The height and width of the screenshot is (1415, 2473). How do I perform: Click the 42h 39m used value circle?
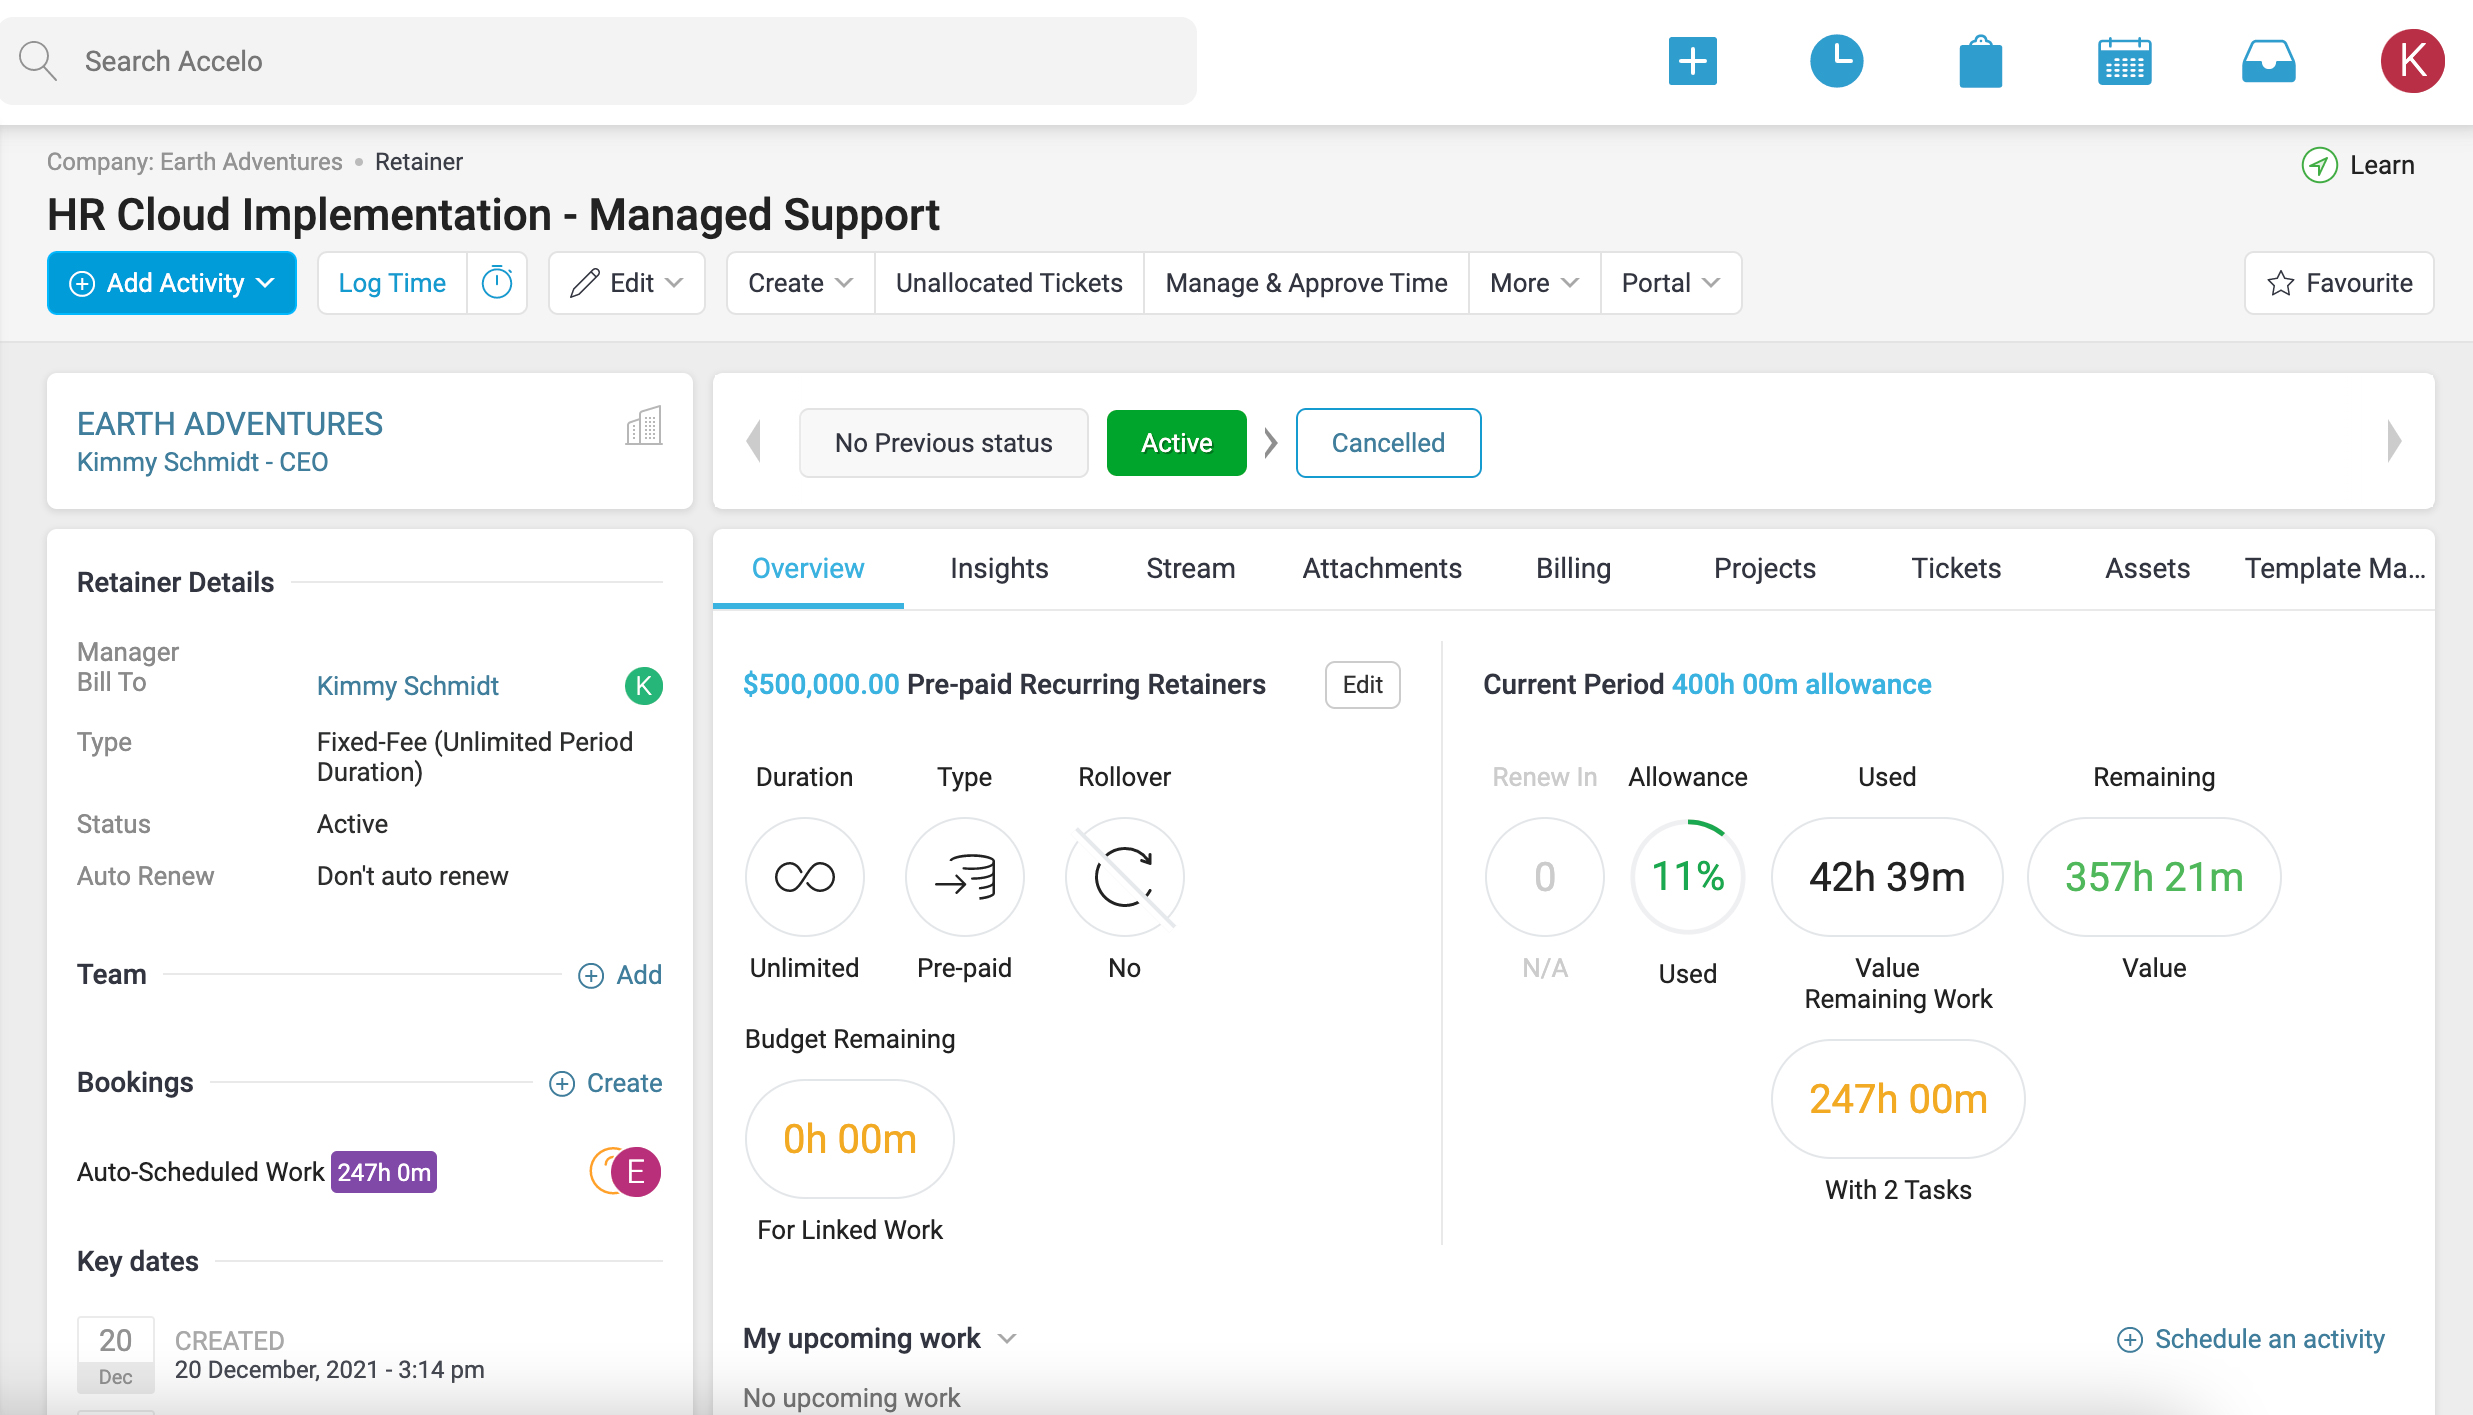click(x=1887, y=877)
